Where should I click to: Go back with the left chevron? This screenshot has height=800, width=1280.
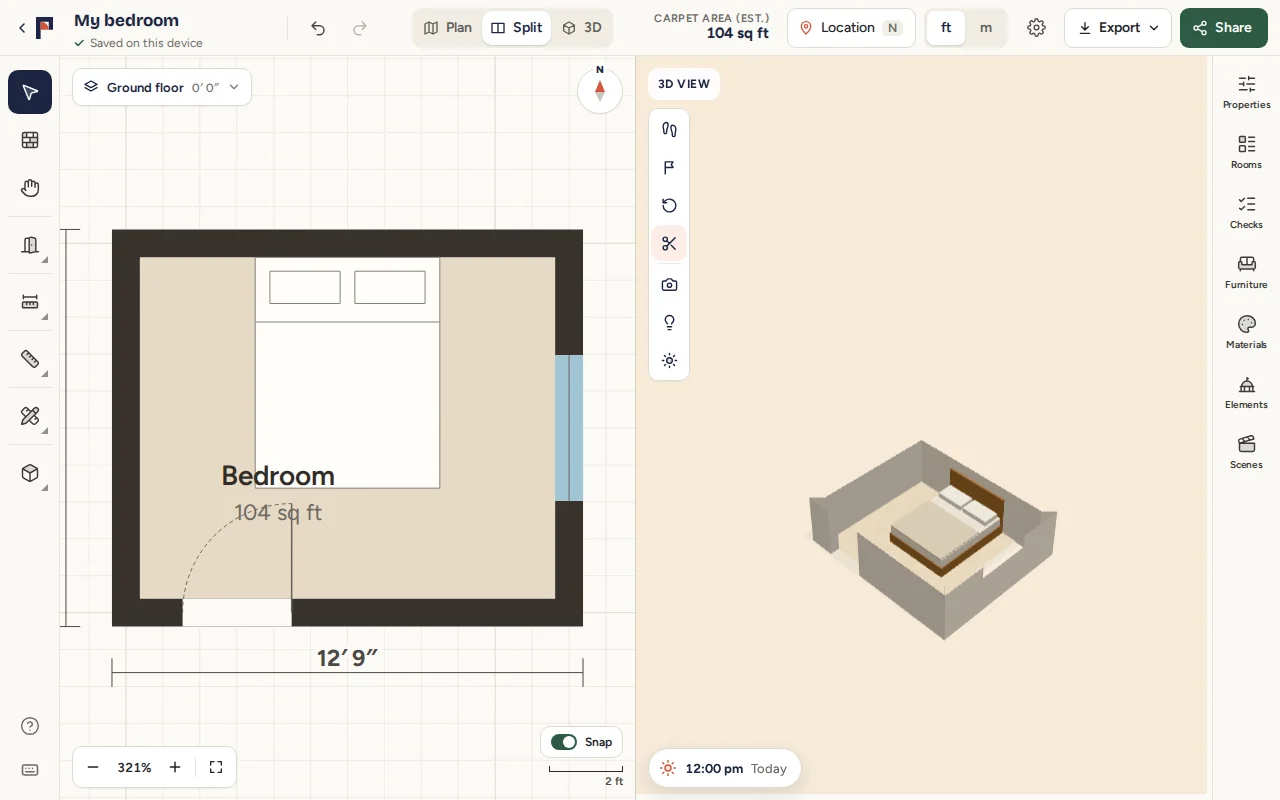tap(22, 28)
